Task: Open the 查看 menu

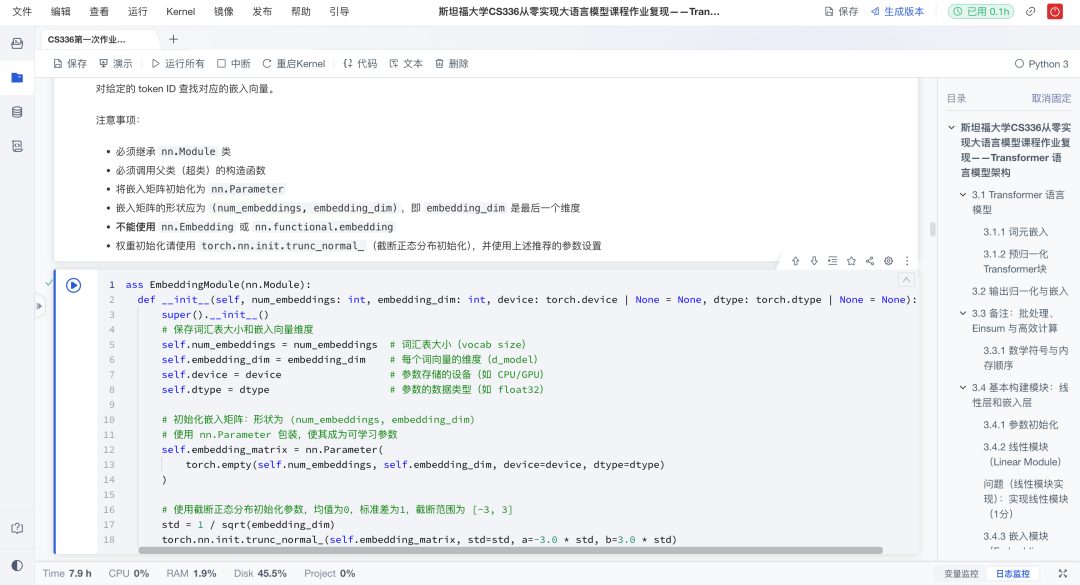Action: point(99,12)
